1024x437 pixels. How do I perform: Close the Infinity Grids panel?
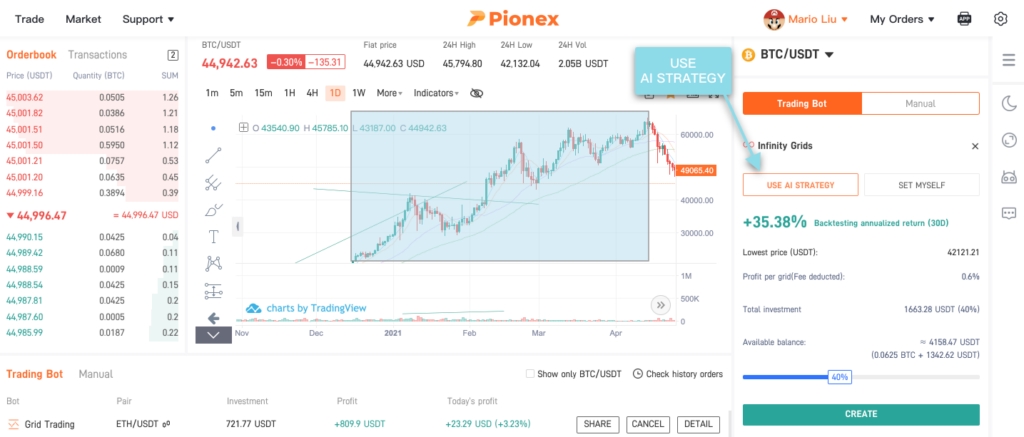[975, 146]
